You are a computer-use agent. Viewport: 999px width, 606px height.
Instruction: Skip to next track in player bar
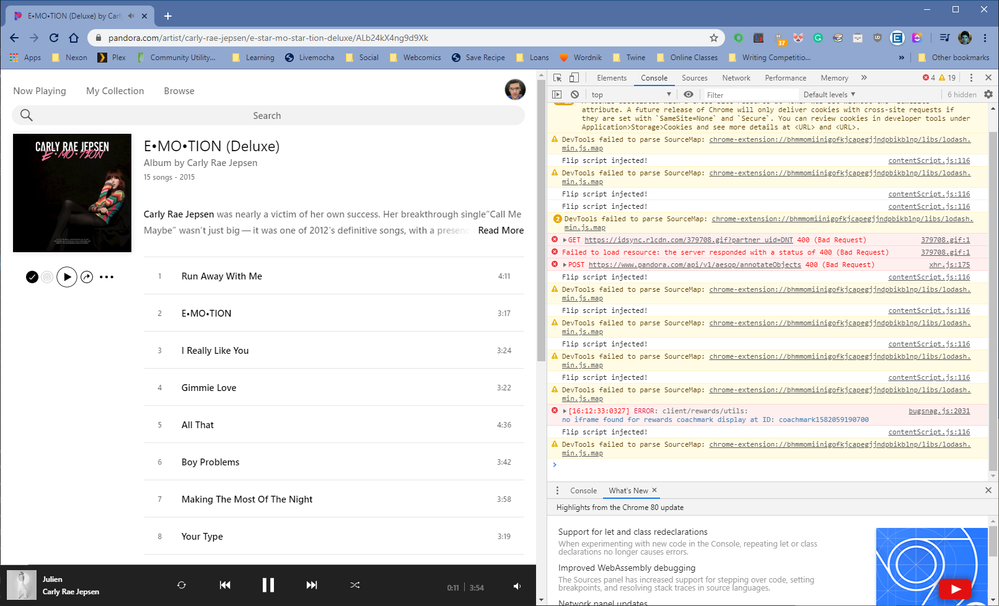coord(312,585)
